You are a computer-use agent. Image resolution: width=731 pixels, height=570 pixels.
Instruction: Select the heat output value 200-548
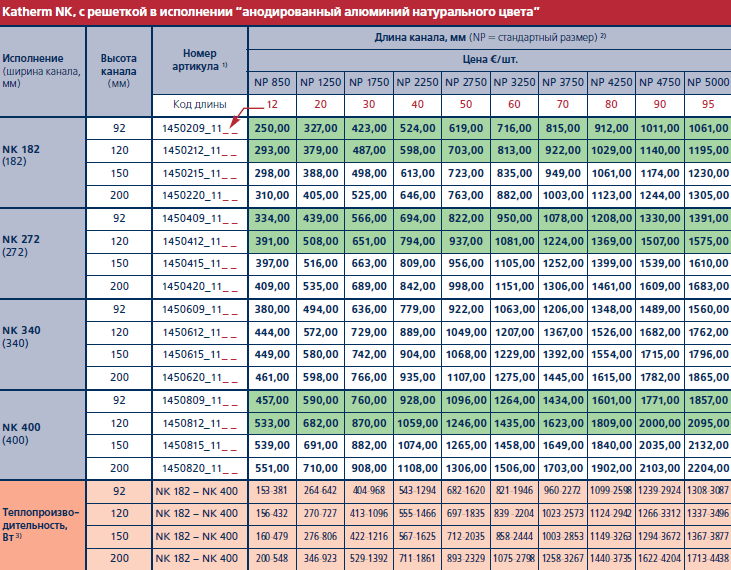point(272,559)
